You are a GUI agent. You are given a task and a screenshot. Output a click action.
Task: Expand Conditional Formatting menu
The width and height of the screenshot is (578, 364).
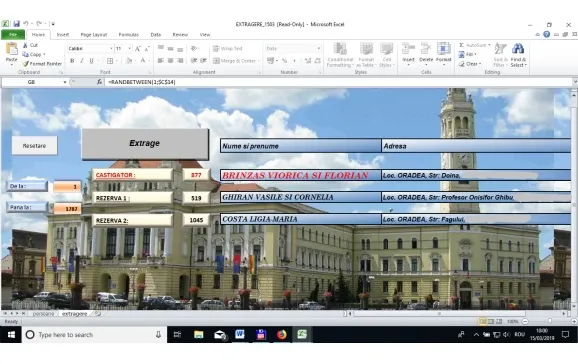point(340,55)
